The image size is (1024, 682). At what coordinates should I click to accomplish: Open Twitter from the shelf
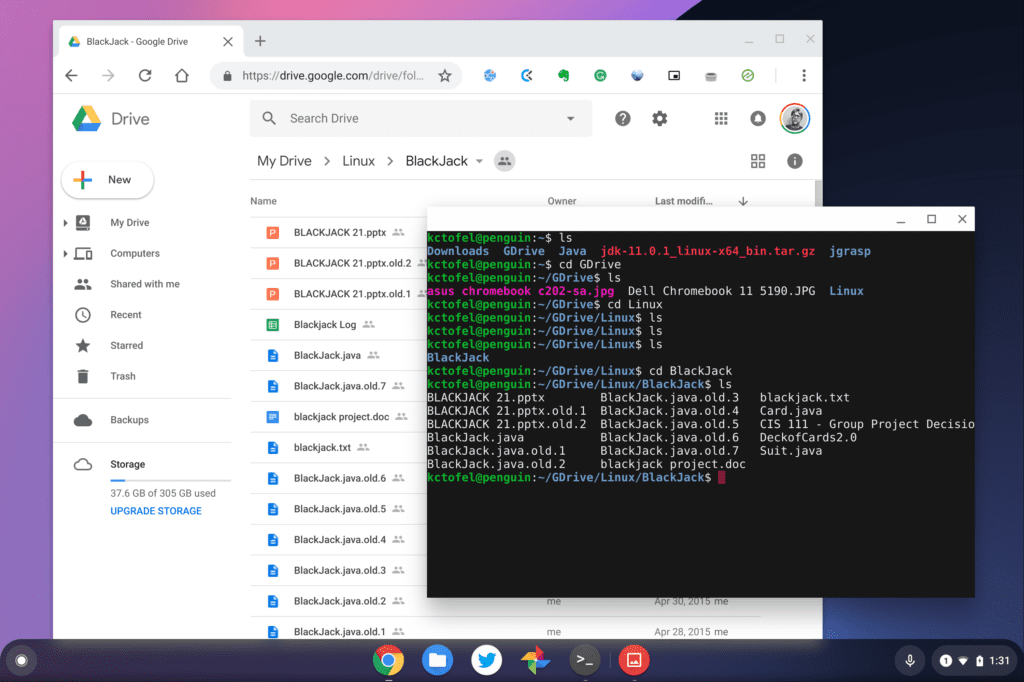tap(487, 660)
